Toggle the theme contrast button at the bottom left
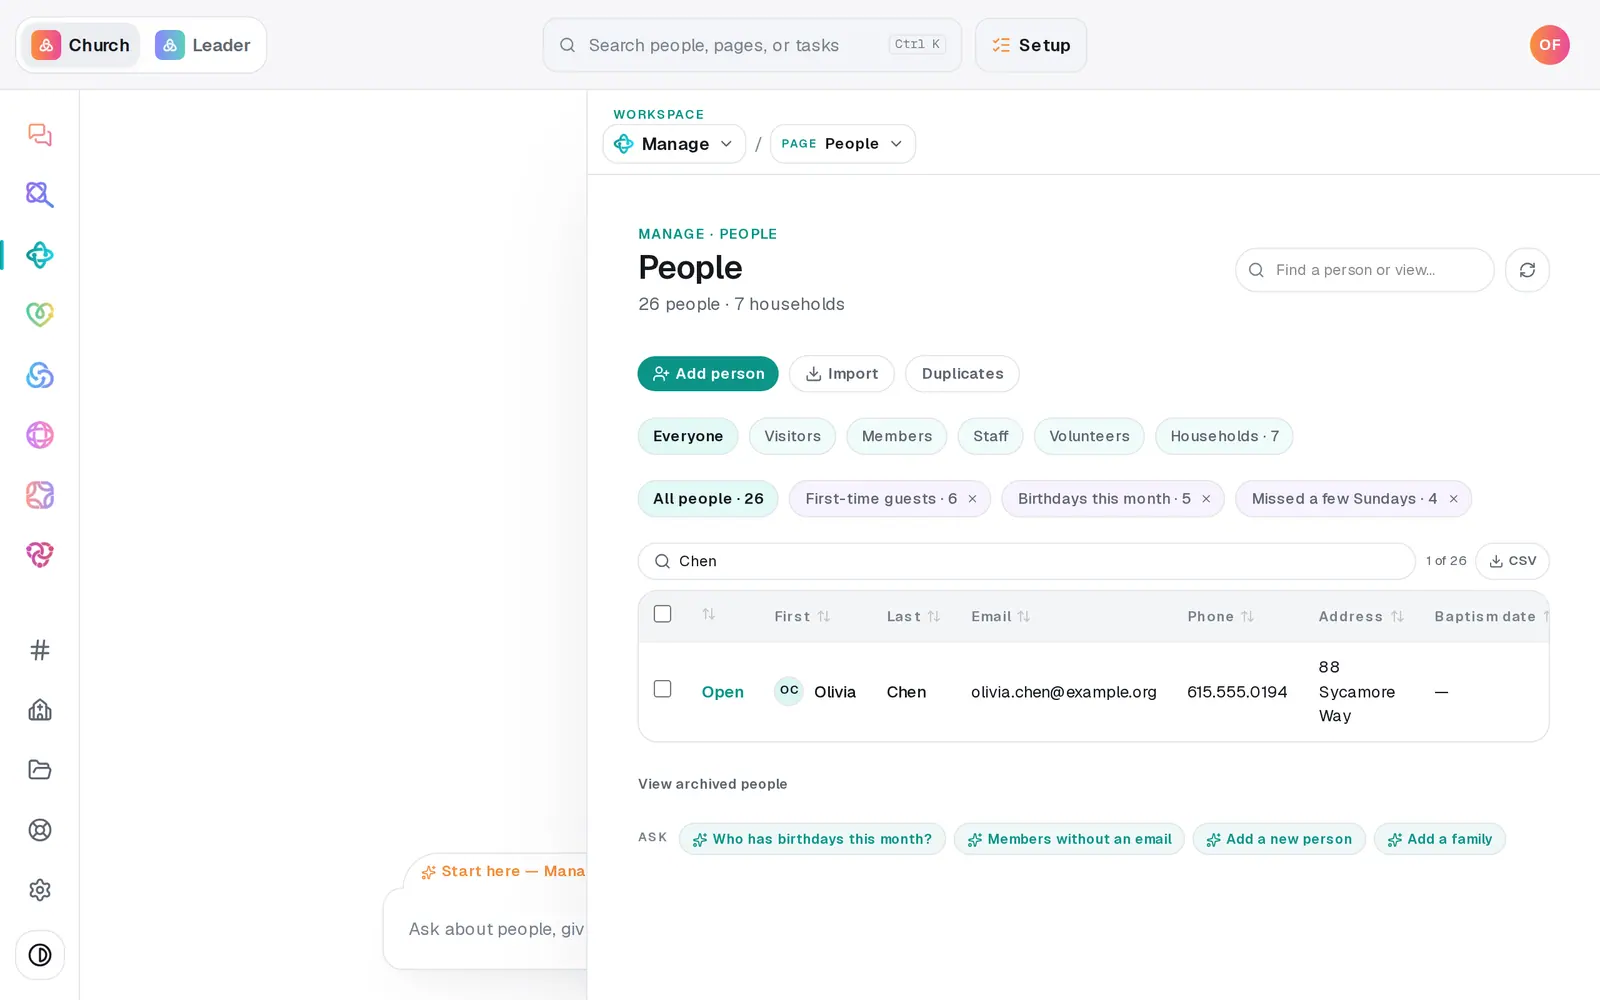 click(40, 955)
